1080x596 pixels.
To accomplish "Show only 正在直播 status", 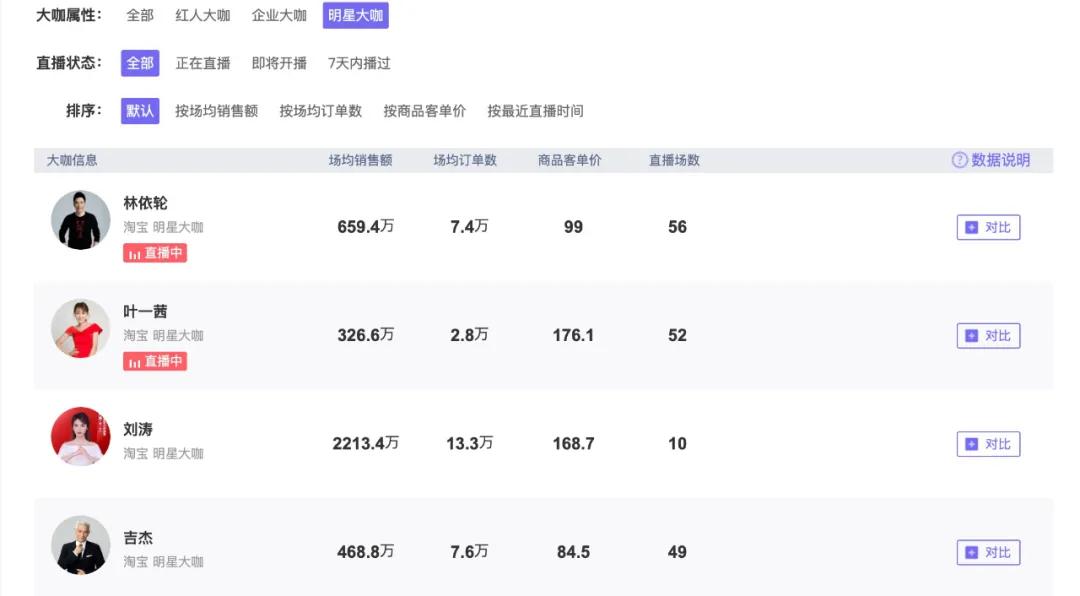I will coord(203,63).
